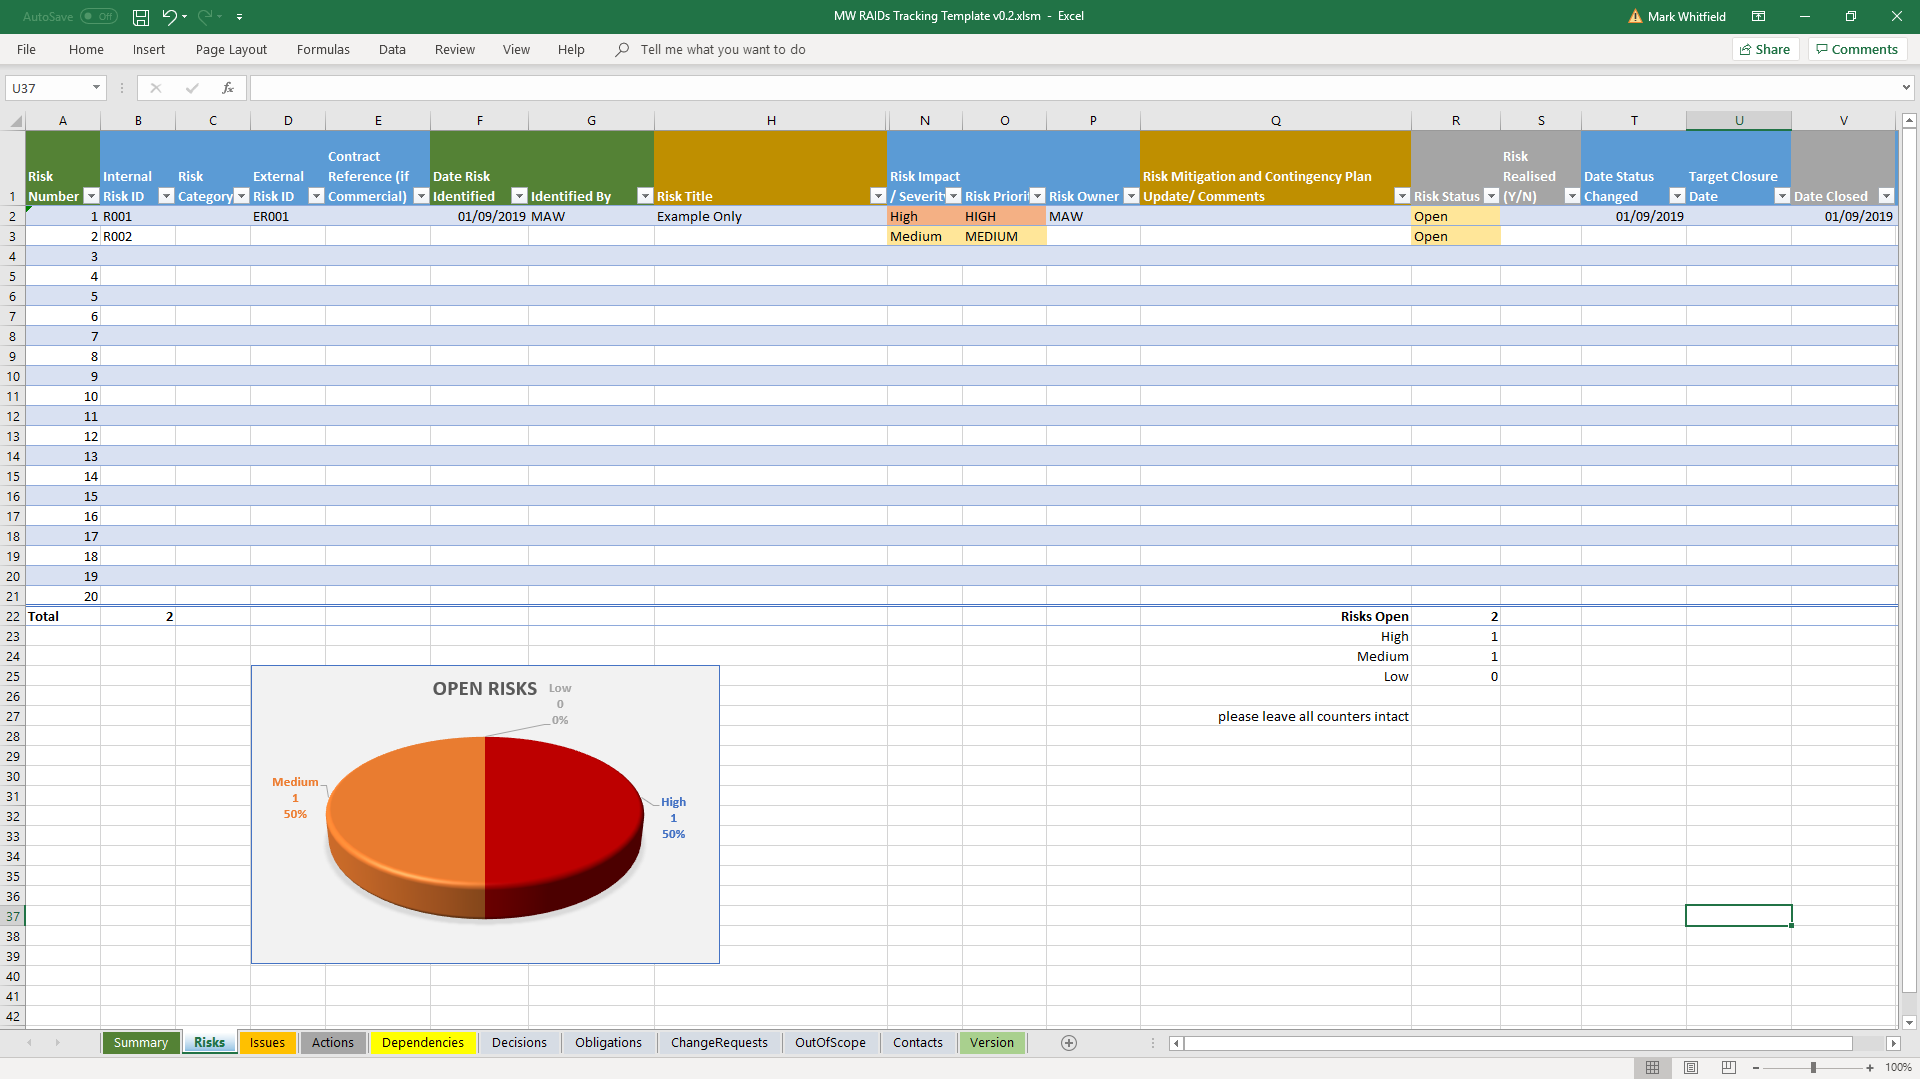This screenshot has width=1920, height=1080.
Task: Click the Save icon in title bar
Action: pyautogui.click(x=141, y=17)
